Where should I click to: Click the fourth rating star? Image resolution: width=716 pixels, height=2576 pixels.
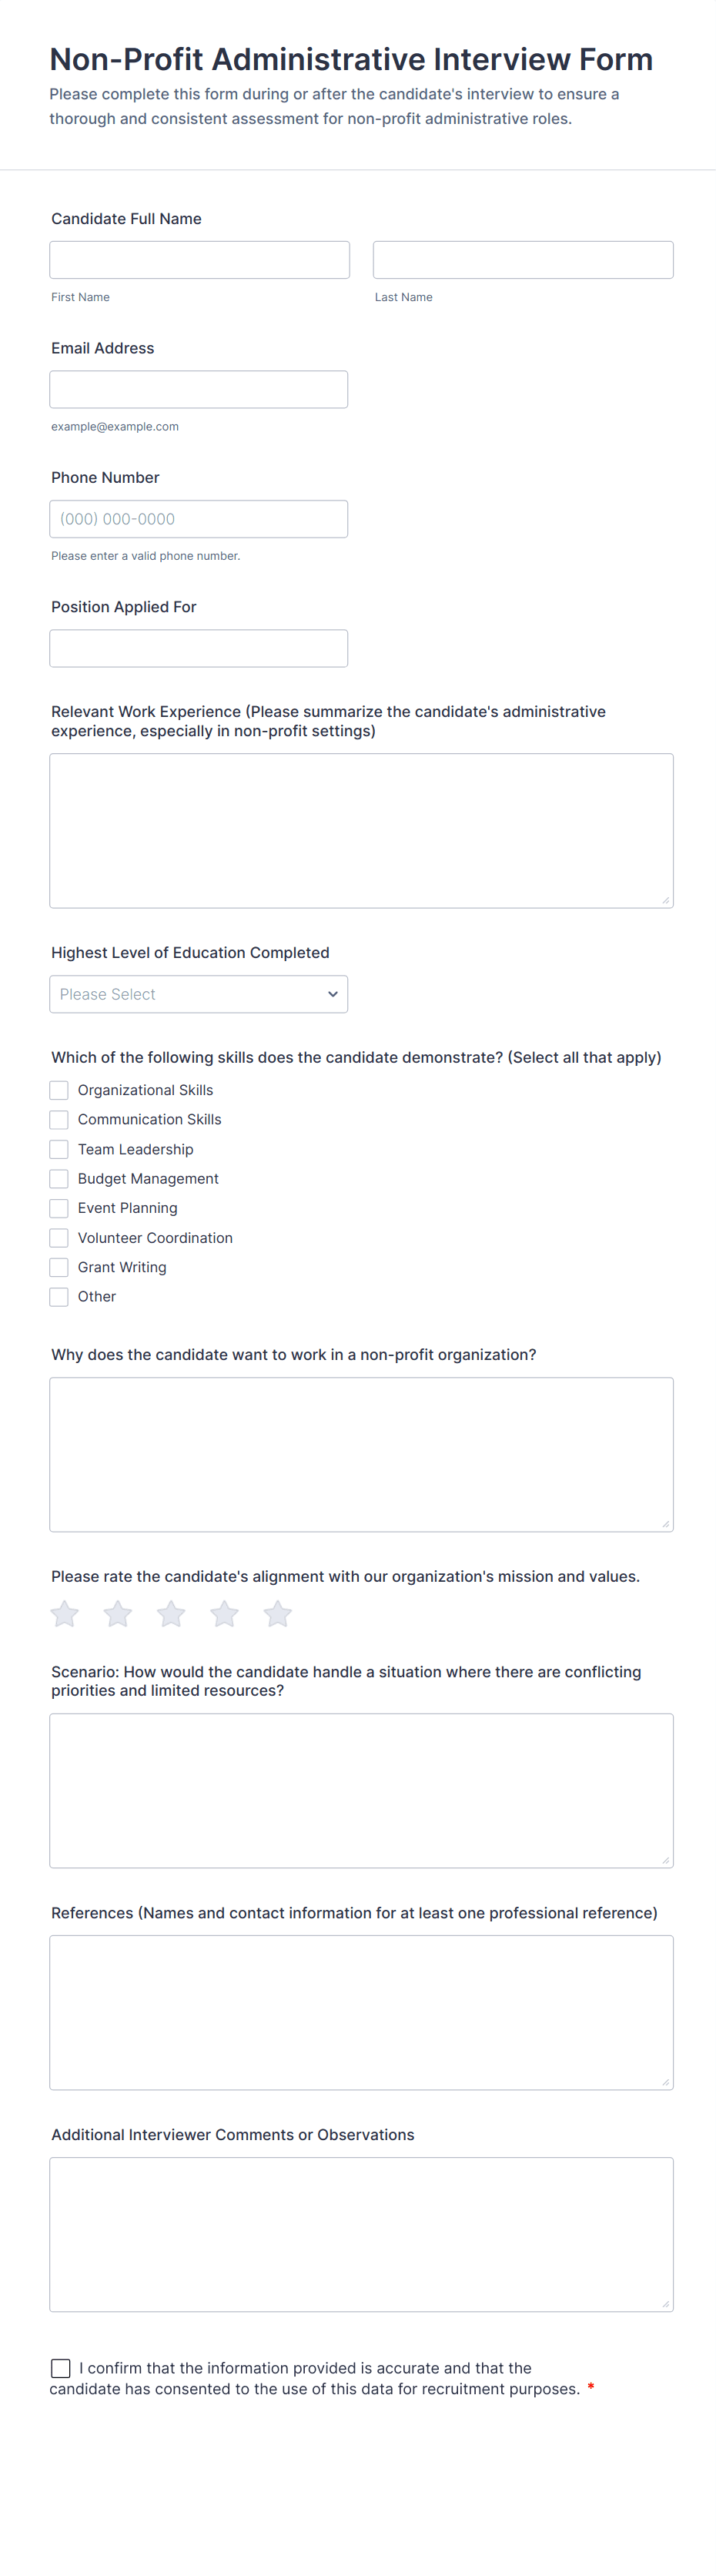point(225,1614)
